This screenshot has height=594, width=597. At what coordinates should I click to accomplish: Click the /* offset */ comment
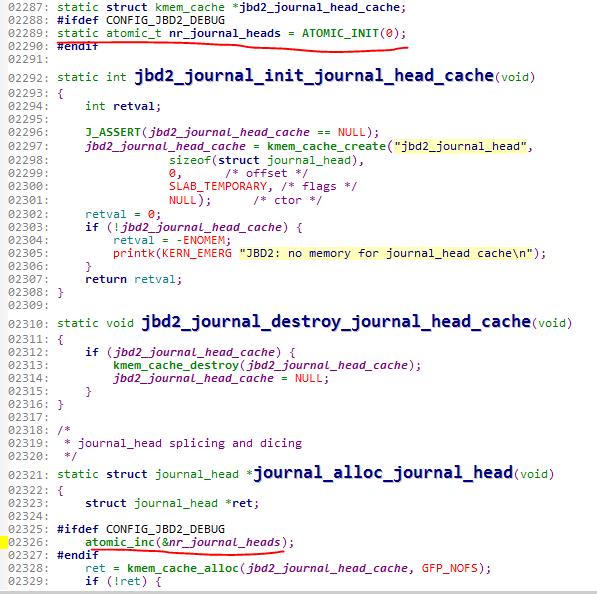tap(266, 173)
